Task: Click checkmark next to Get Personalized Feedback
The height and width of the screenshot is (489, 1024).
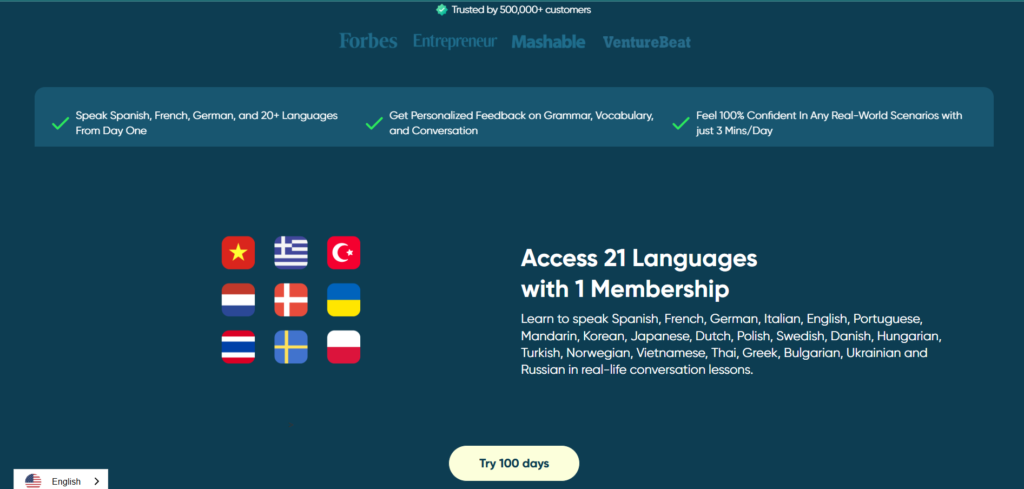Action: point(374,123)
